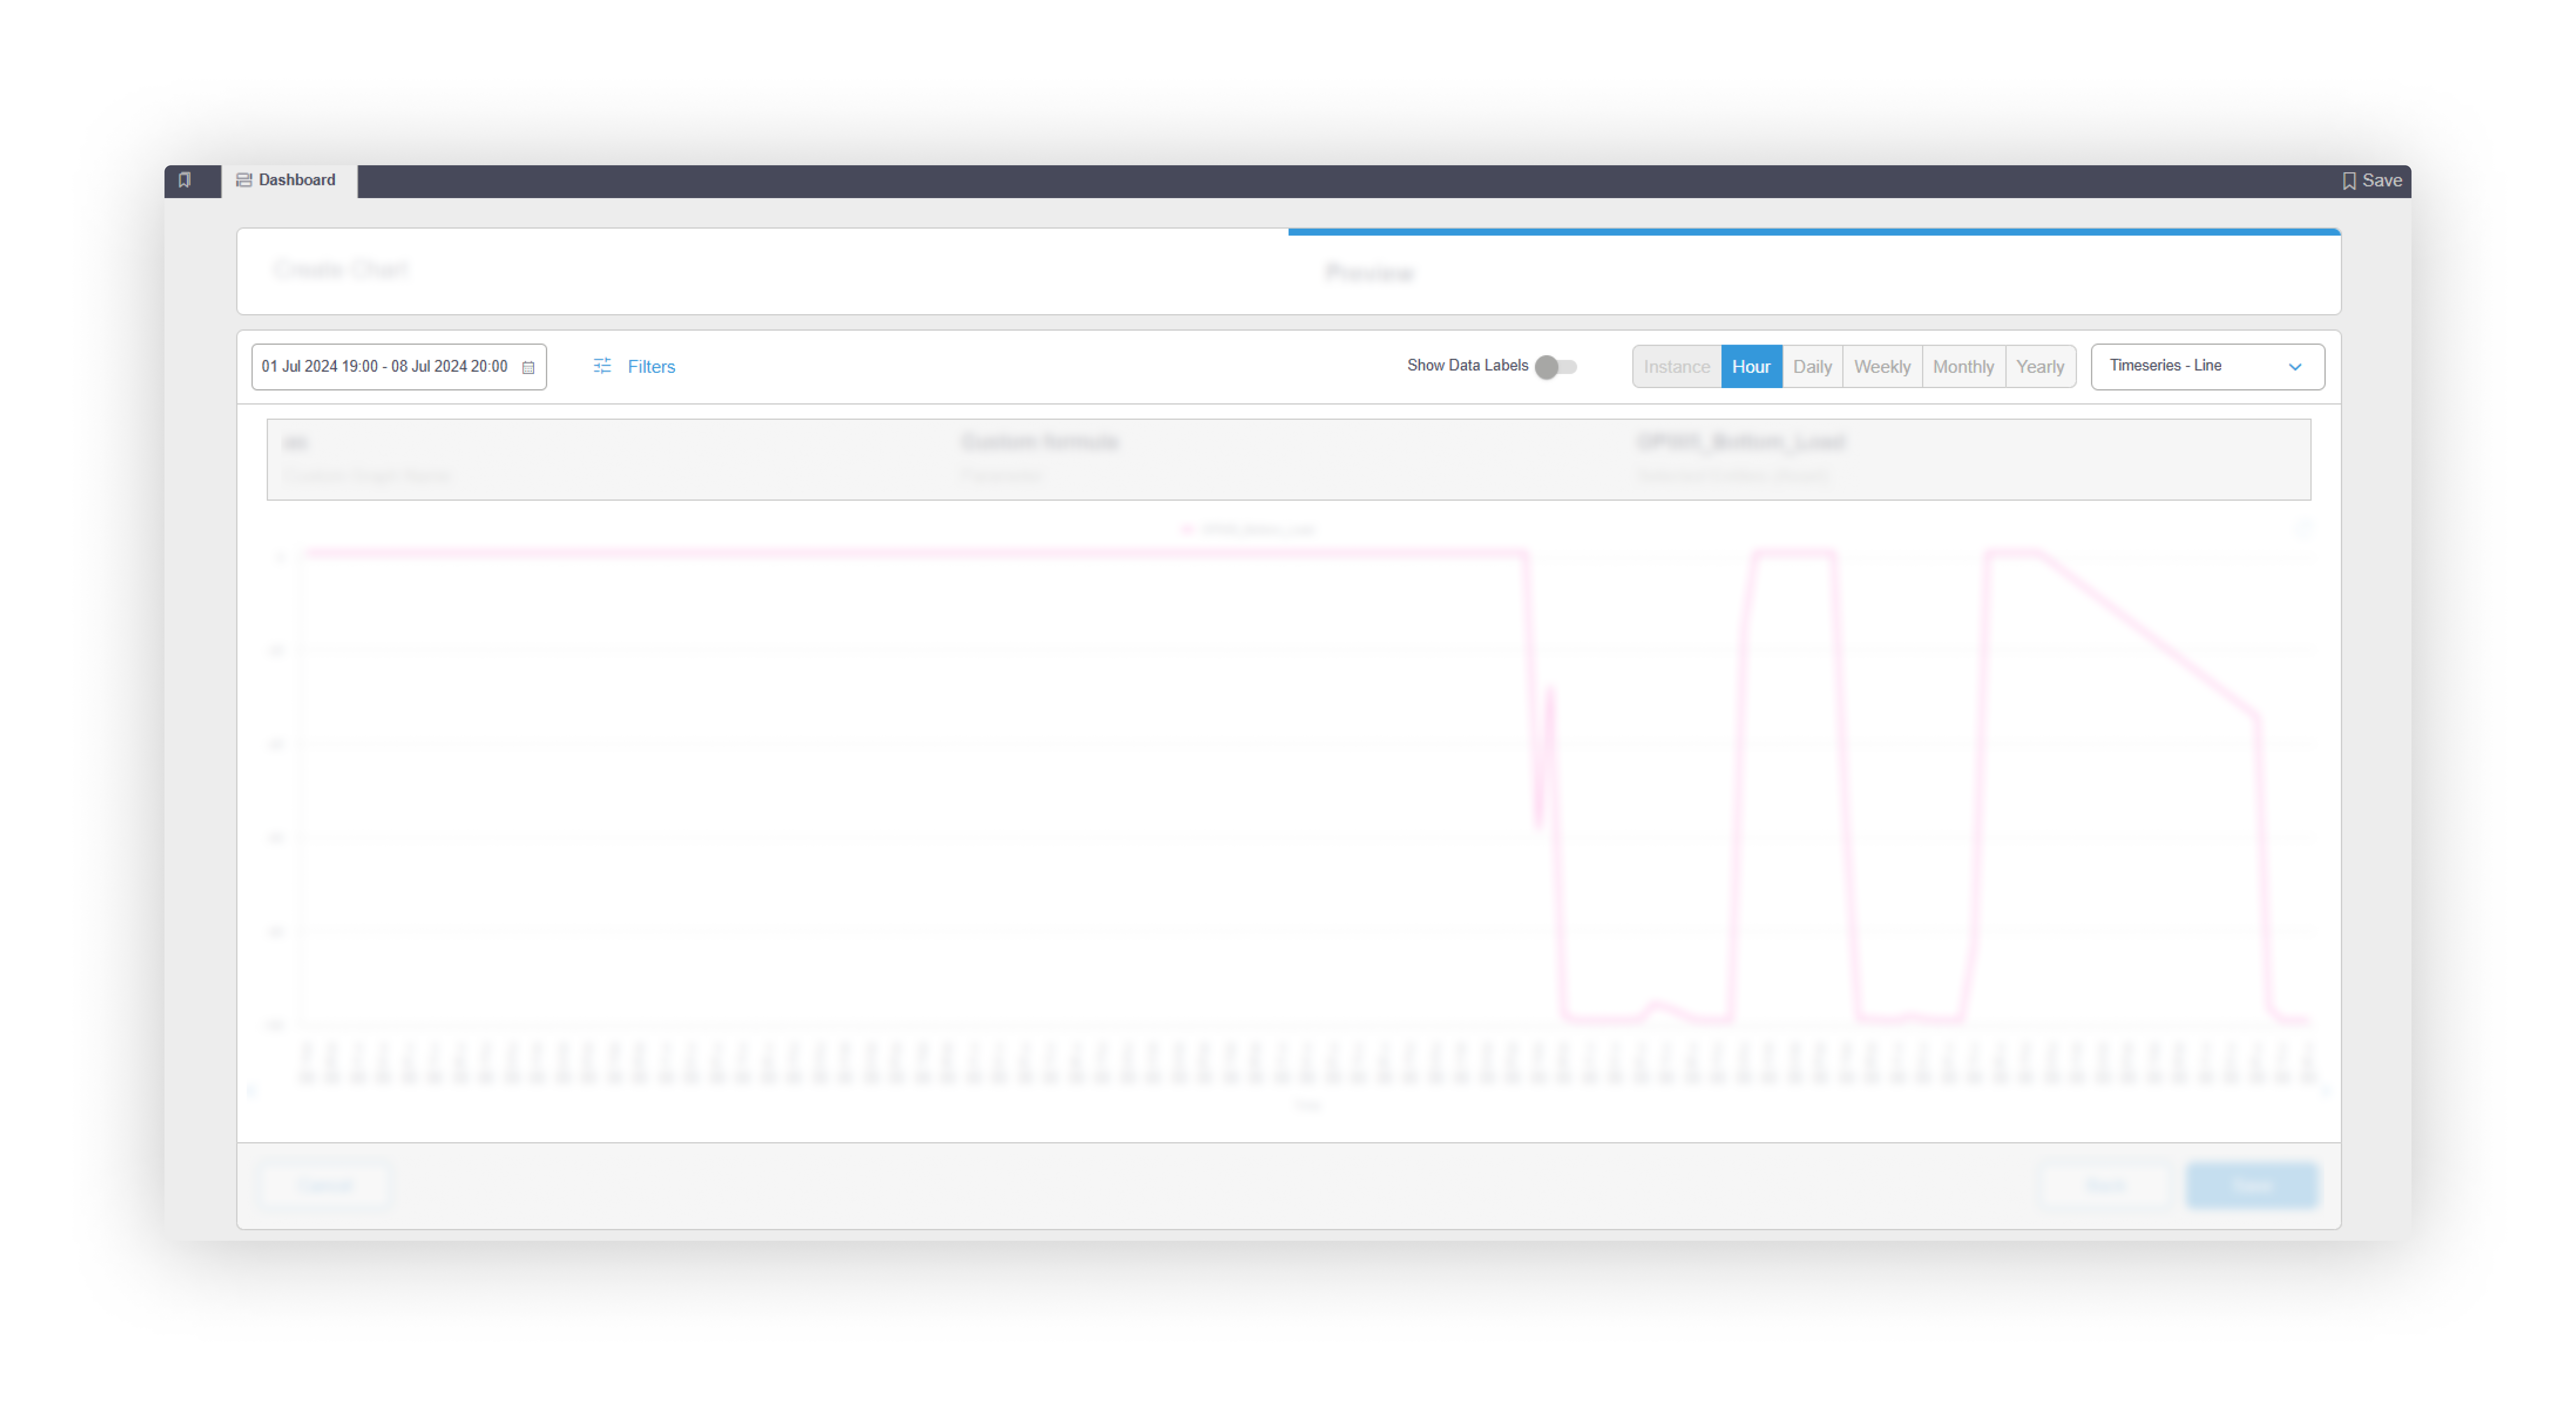Click the calendar icon in date field
The image size is (2576, 1406).
(x=528, y=368)
